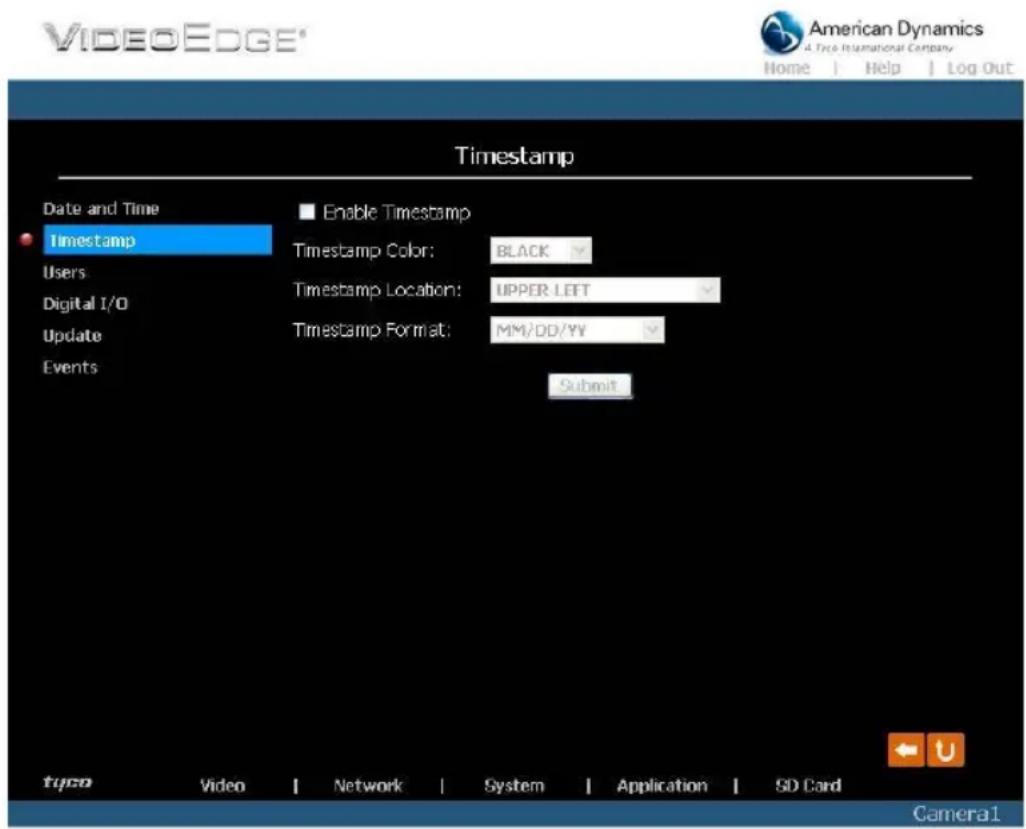Click the Timestamp Color label
The image size is (1026, 829).
click(364, 251)
